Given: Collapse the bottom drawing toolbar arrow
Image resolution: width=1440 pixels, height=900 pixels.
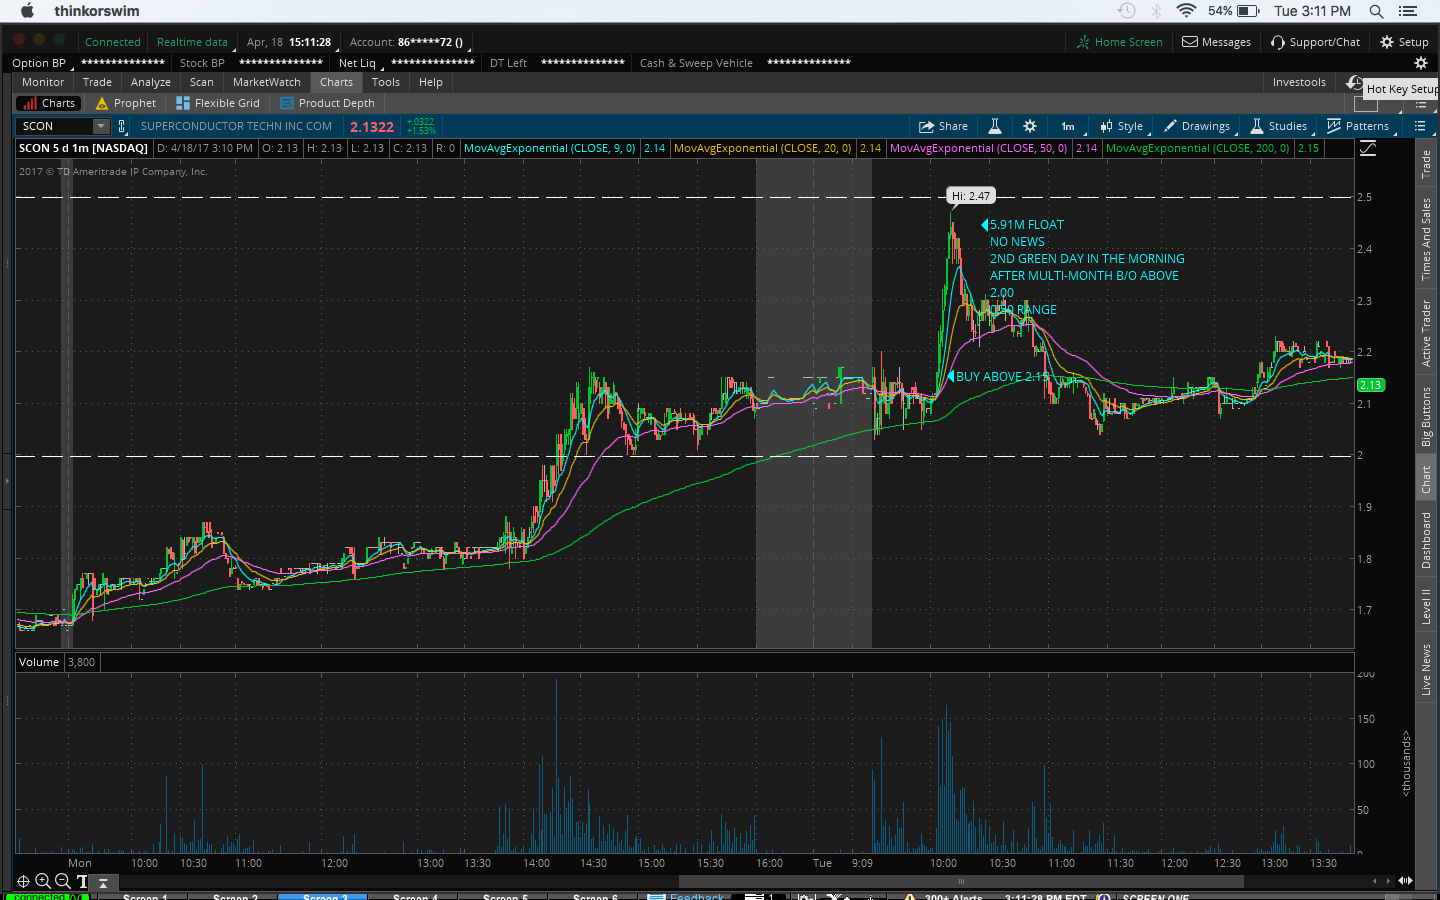Looking at the screenshot, I should point(103,882).
